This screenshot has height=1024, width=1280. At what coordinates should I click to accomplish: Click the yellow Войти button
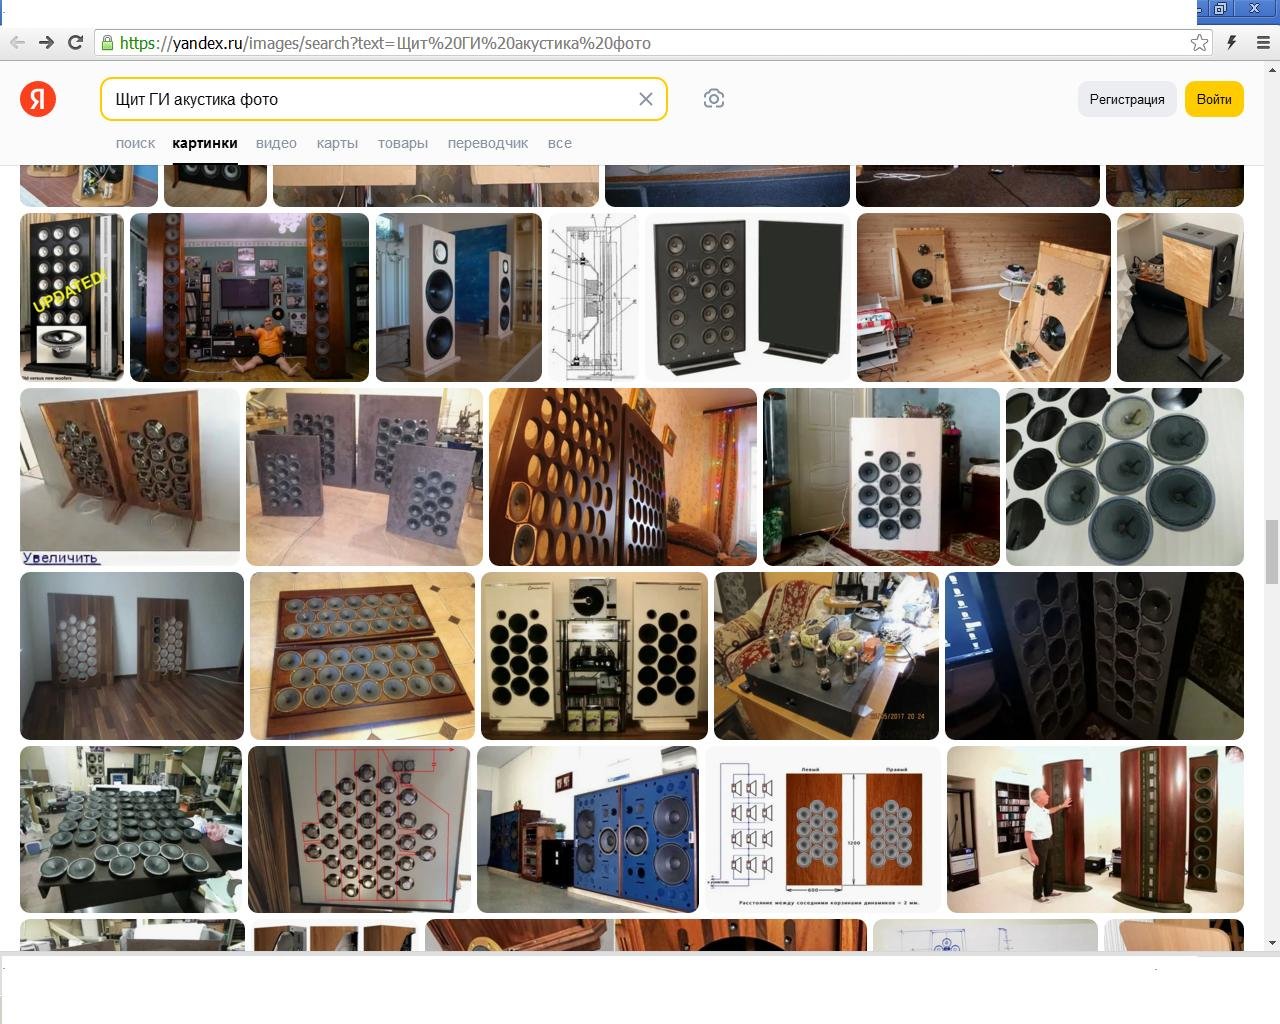tap(1214, 99)
